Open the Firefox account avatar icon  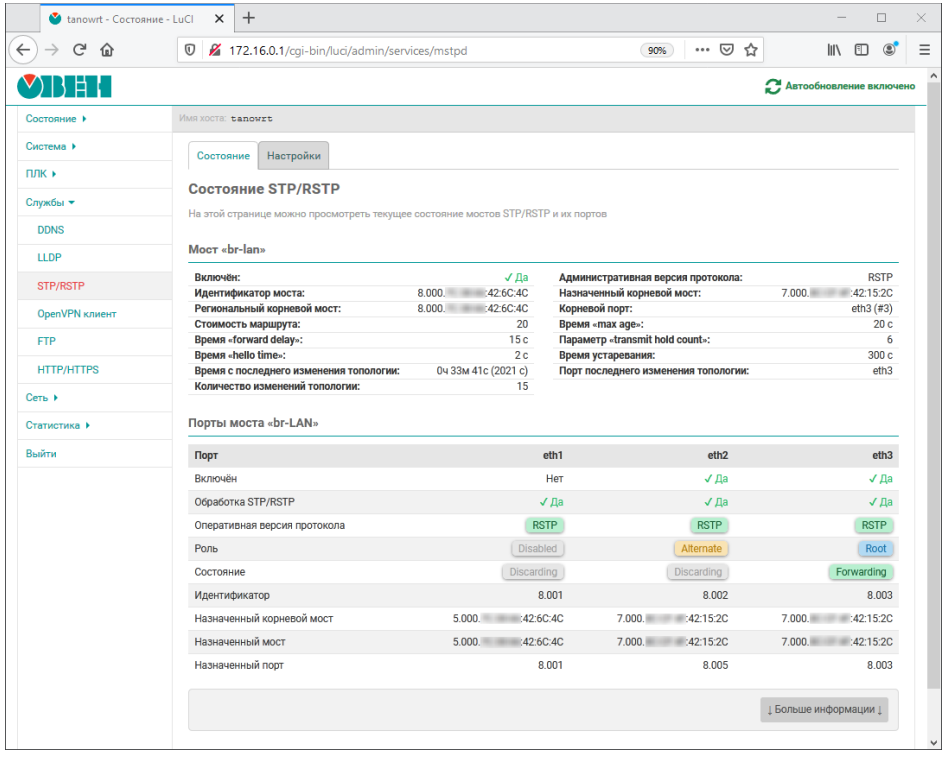[x=889, y=50]
